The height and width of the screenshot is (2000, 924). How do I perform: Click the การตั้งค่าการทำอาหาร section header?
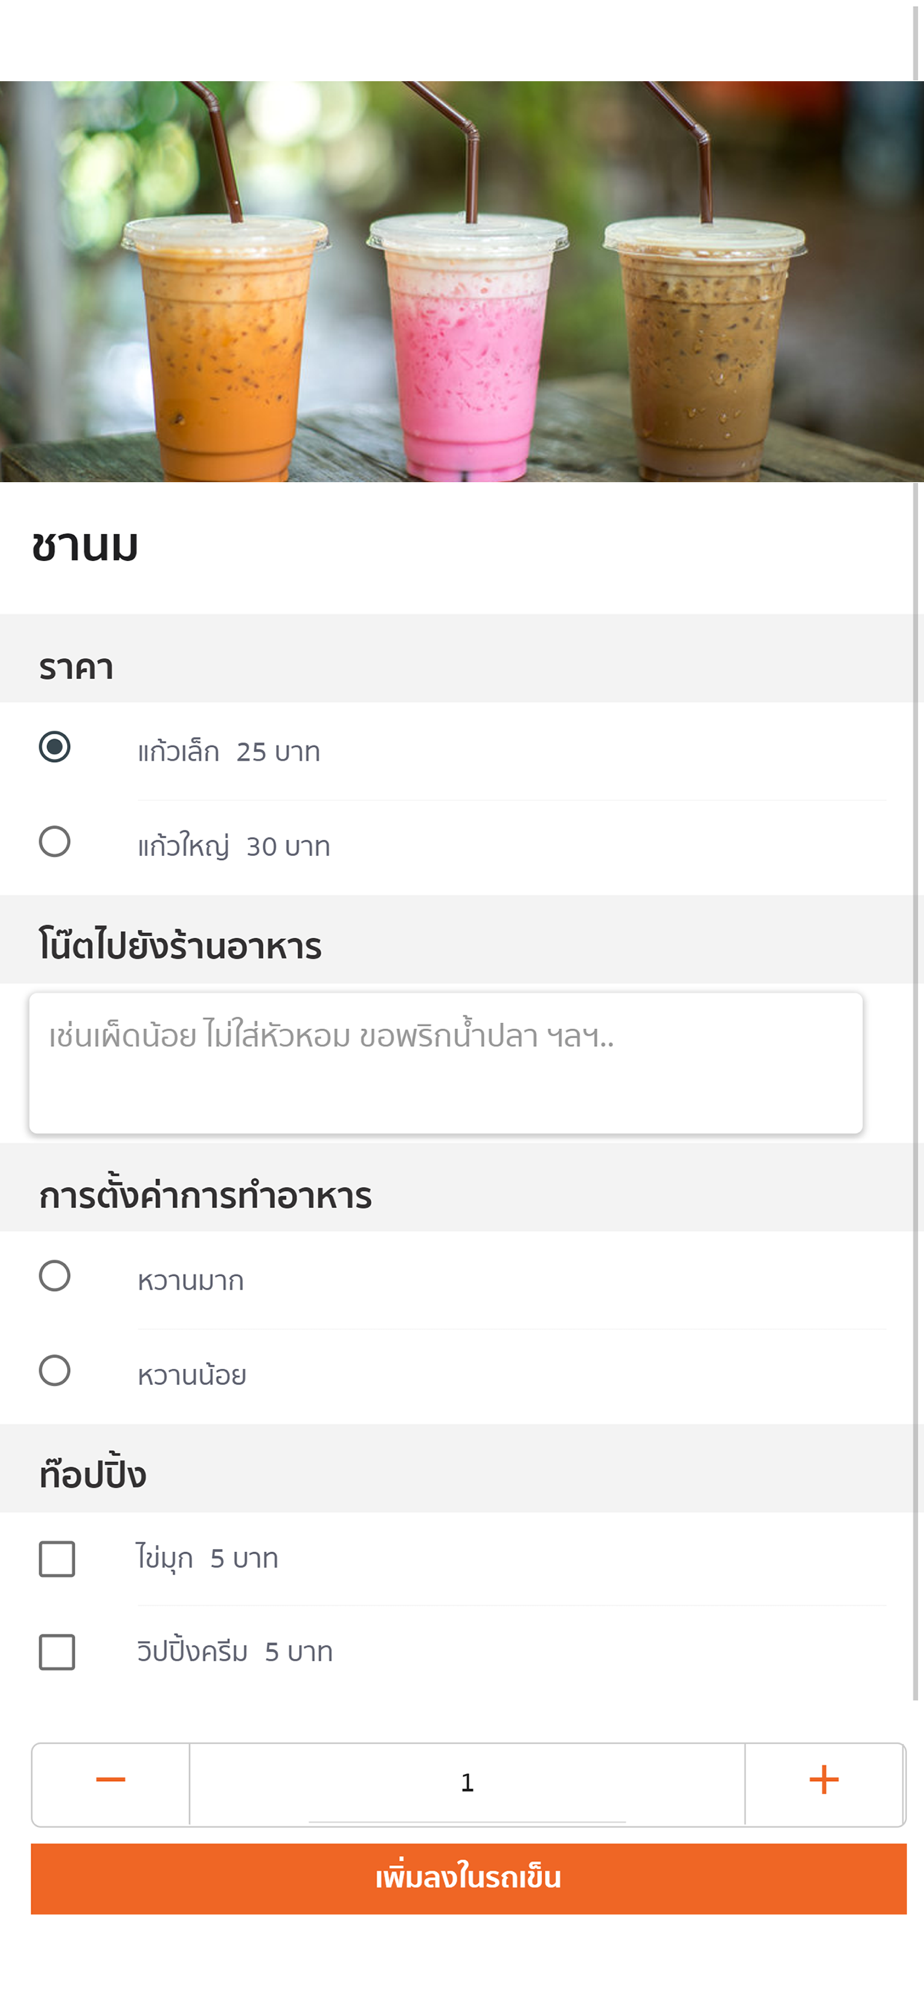205,1195
